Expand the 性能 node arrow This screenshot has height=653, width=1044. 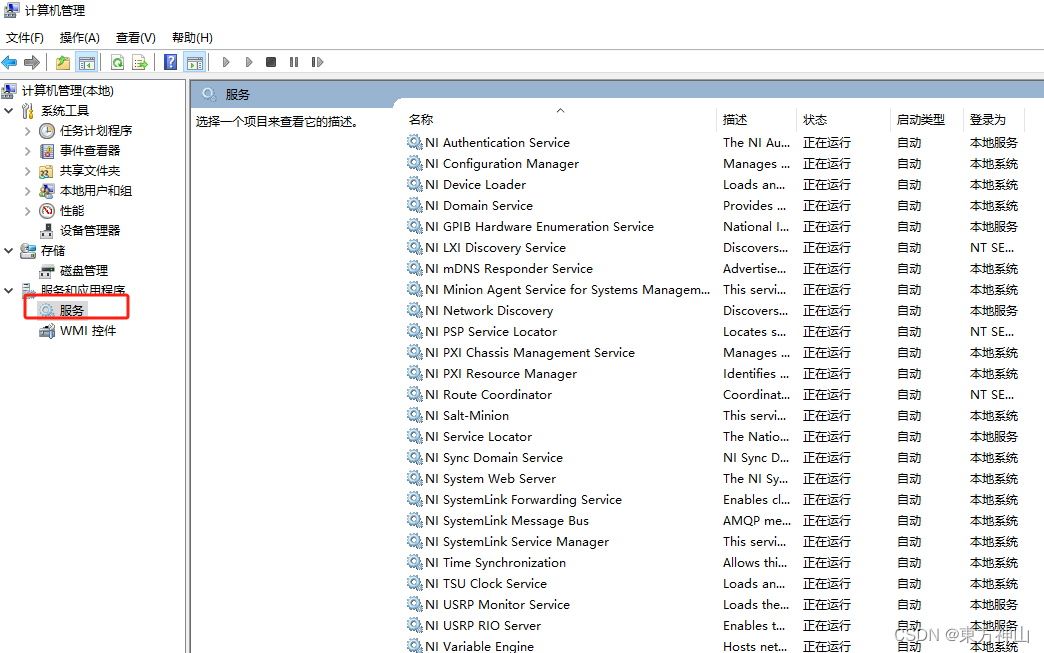tap(27, 210)
